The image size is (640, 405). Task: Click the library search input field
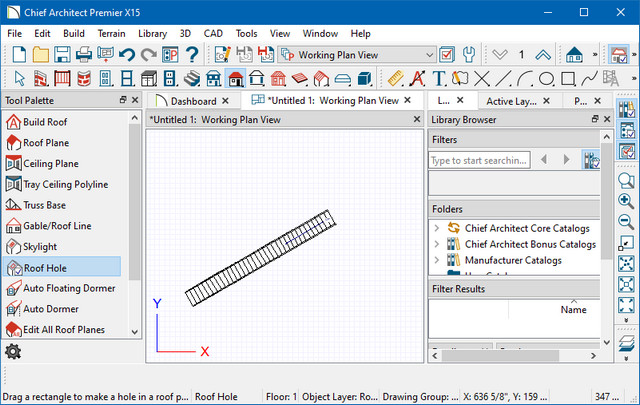click(478, 160)
